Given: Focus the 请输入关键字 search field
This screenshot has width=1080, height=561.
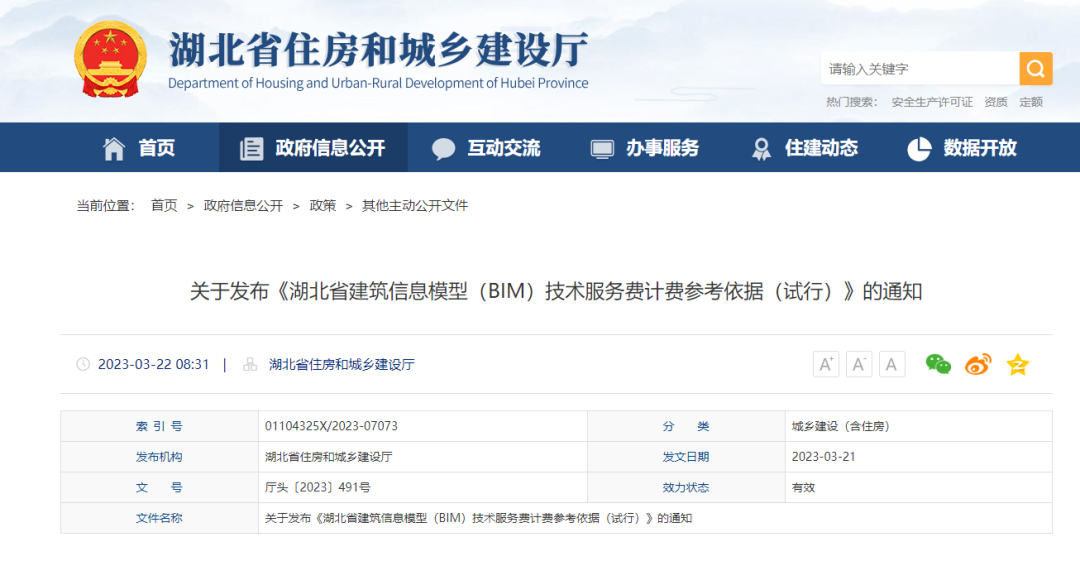Looking at the screenshot, I should tap(919, 69).
